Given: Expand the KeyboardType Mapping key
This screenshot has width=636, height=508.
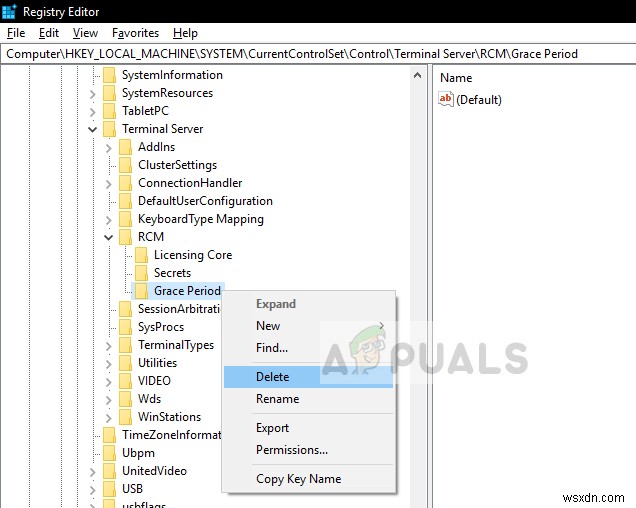Looking at the screenshot, I should [108, 220].
